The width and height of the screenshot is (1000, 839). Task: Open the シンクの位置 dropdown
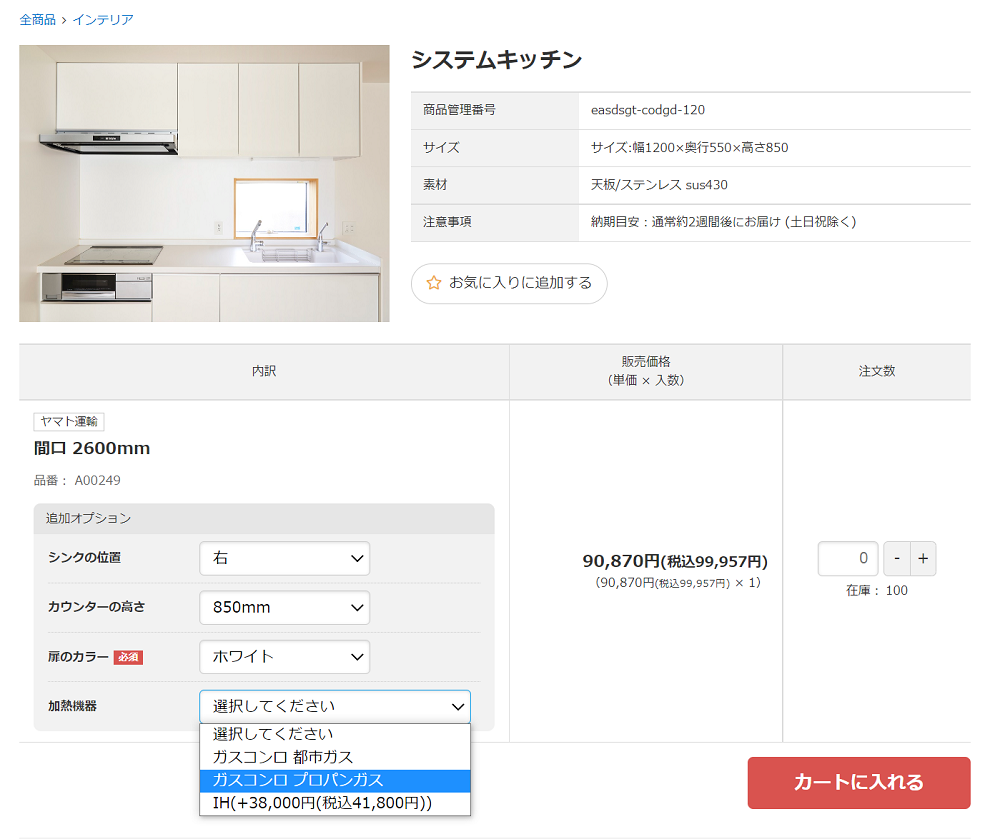point(284,558)
